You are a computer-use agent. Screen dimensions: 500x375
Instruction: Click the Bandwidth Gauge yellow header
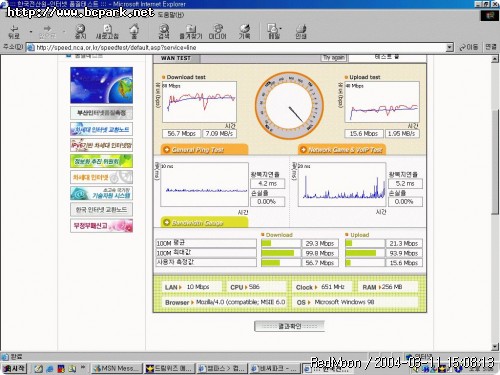pos(204,222)
